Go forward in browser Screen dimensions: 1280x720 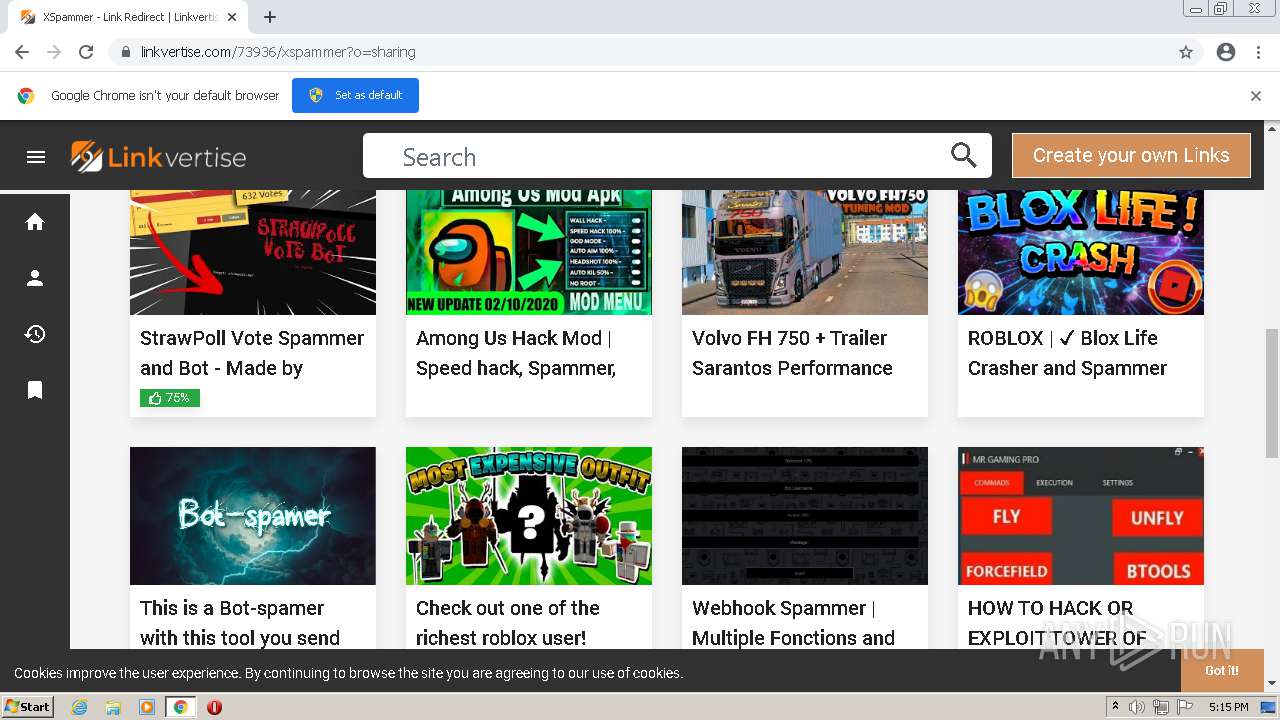(x=54, y=52)
